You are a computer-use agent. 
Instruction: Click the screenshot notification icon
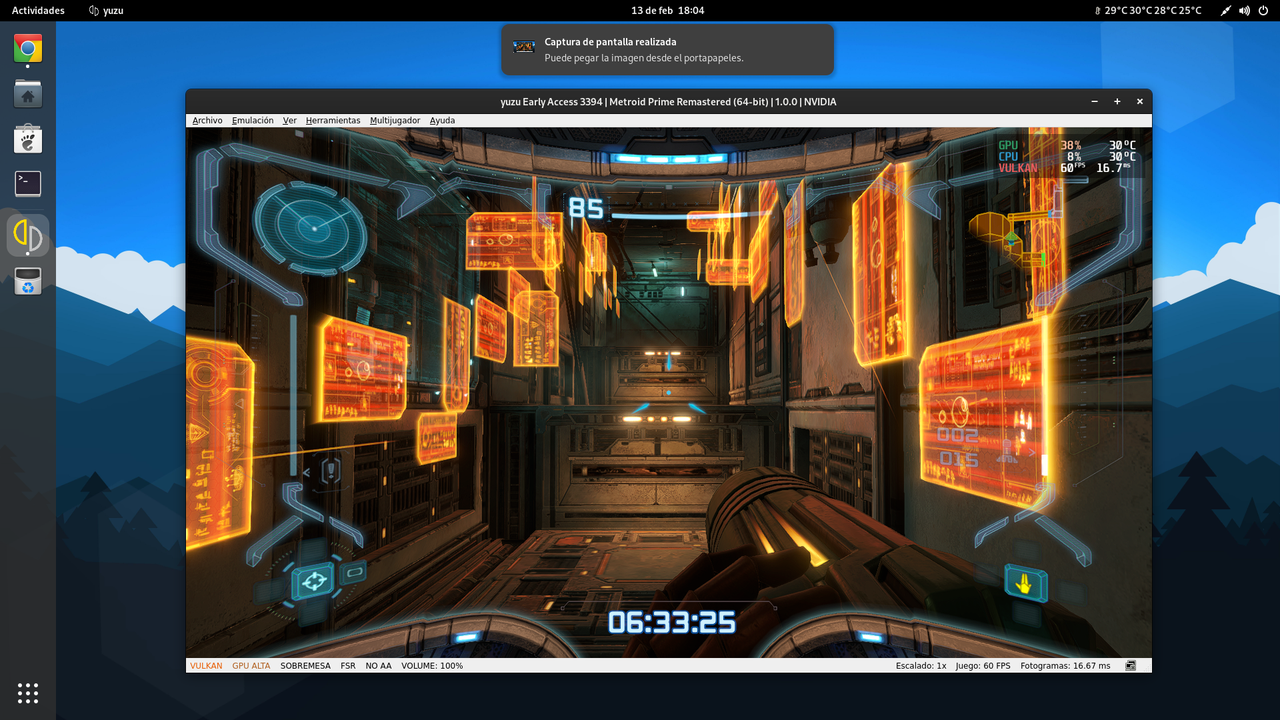point(524,47)
